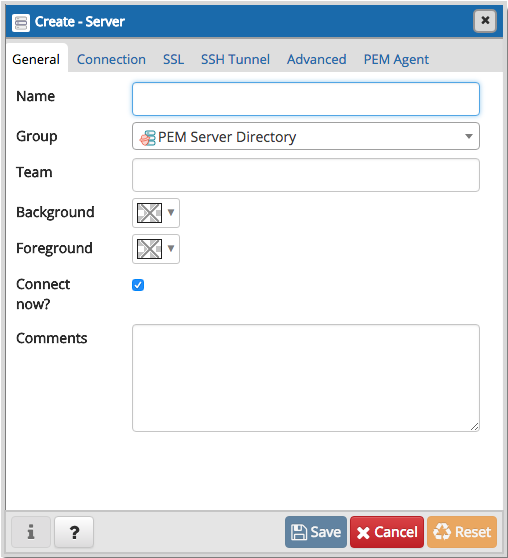Focus the Name input field
508x558 pixels.
(306, 99)
